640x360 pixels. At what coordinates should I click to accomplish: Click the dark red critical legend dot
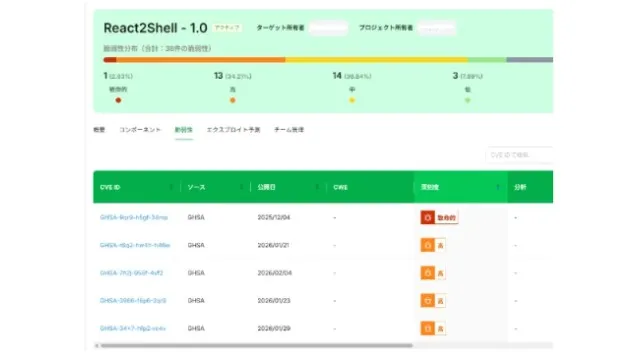tap(118, 100)
